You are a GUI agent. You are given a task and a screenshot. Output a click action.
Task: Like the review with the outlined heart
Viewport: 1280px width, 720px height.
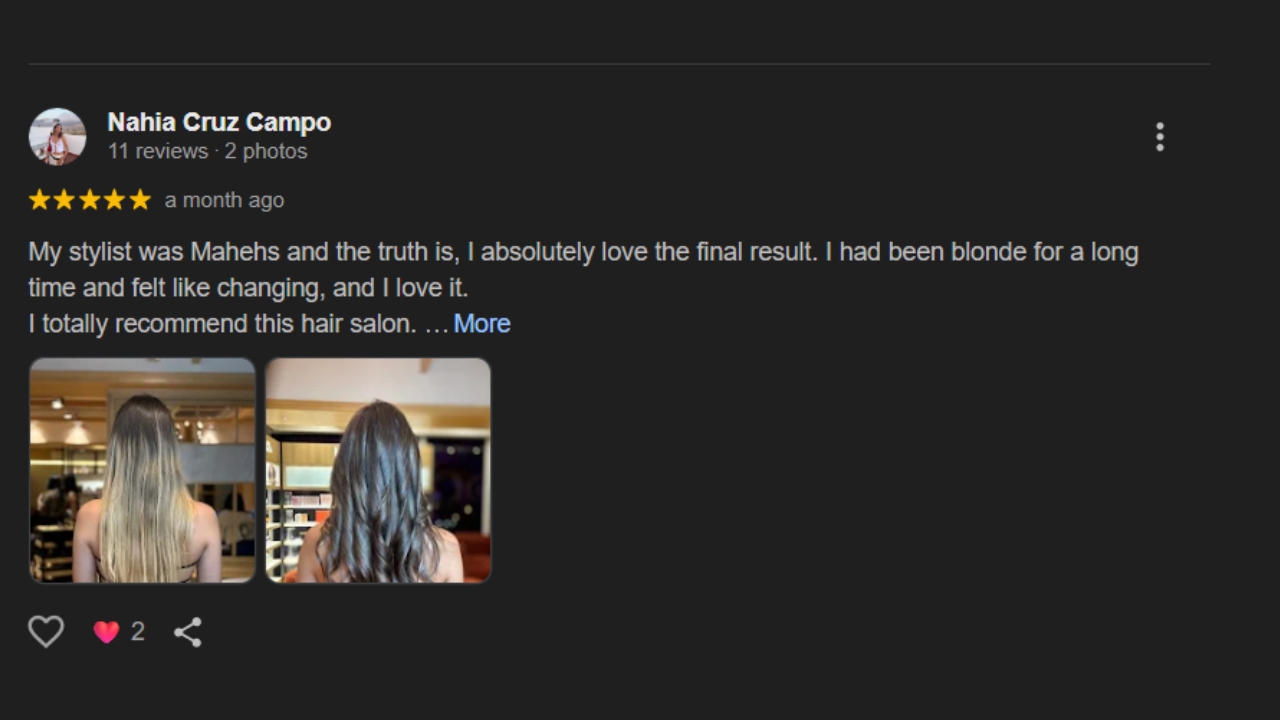46,631
